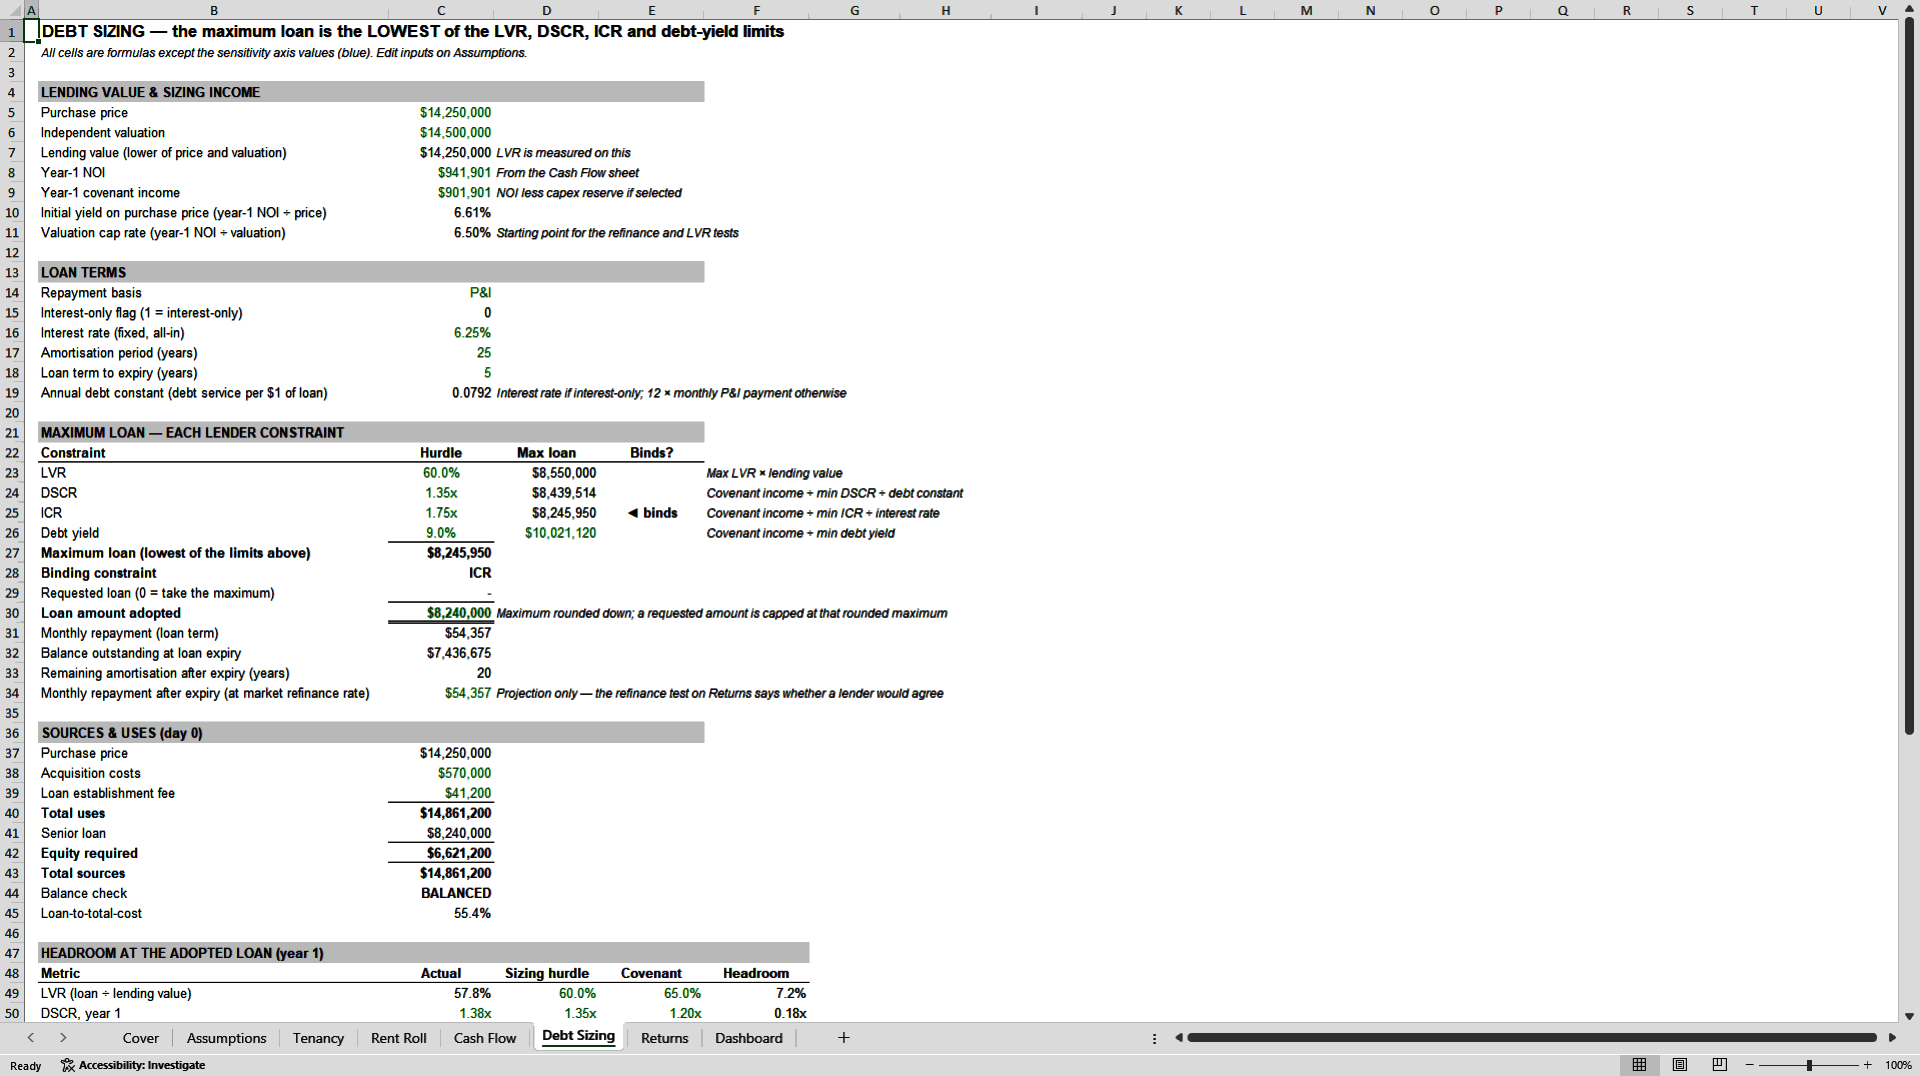
Task: Select the loan-to-total-cost 55.4% cell
Action: [x=441, y=913]
